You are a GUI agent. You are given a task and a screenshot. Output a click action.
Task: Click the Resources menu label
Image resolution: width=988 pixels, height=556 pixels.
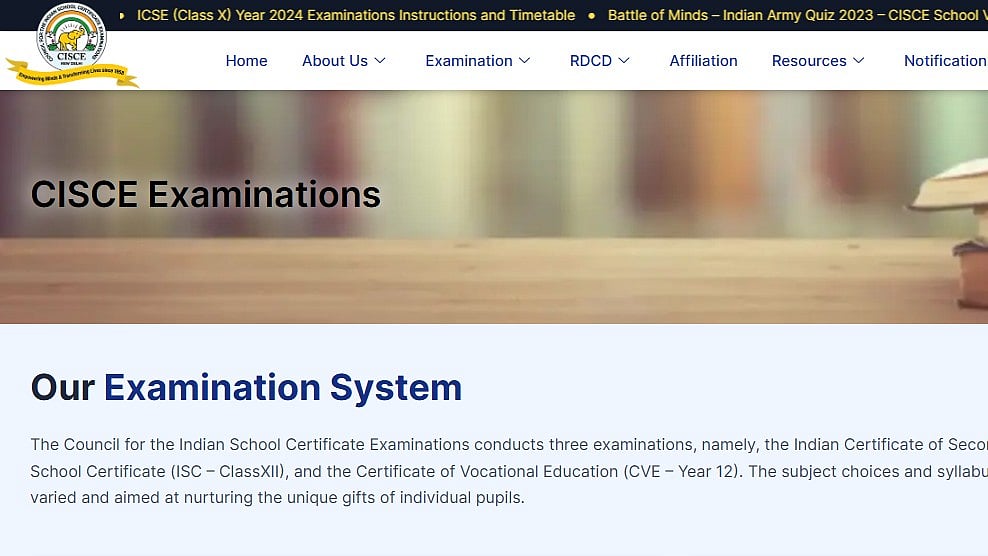click(x=808, y=61)
